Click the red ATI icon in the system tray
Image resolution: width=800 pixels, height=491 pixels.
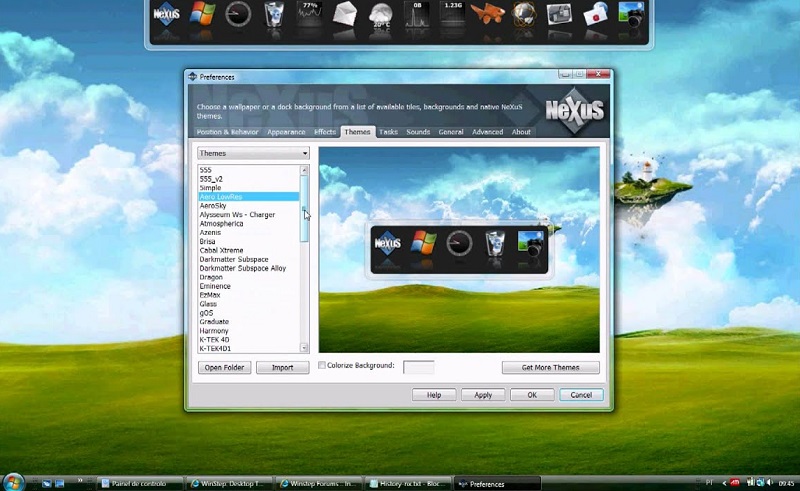(x=735, y=482)
